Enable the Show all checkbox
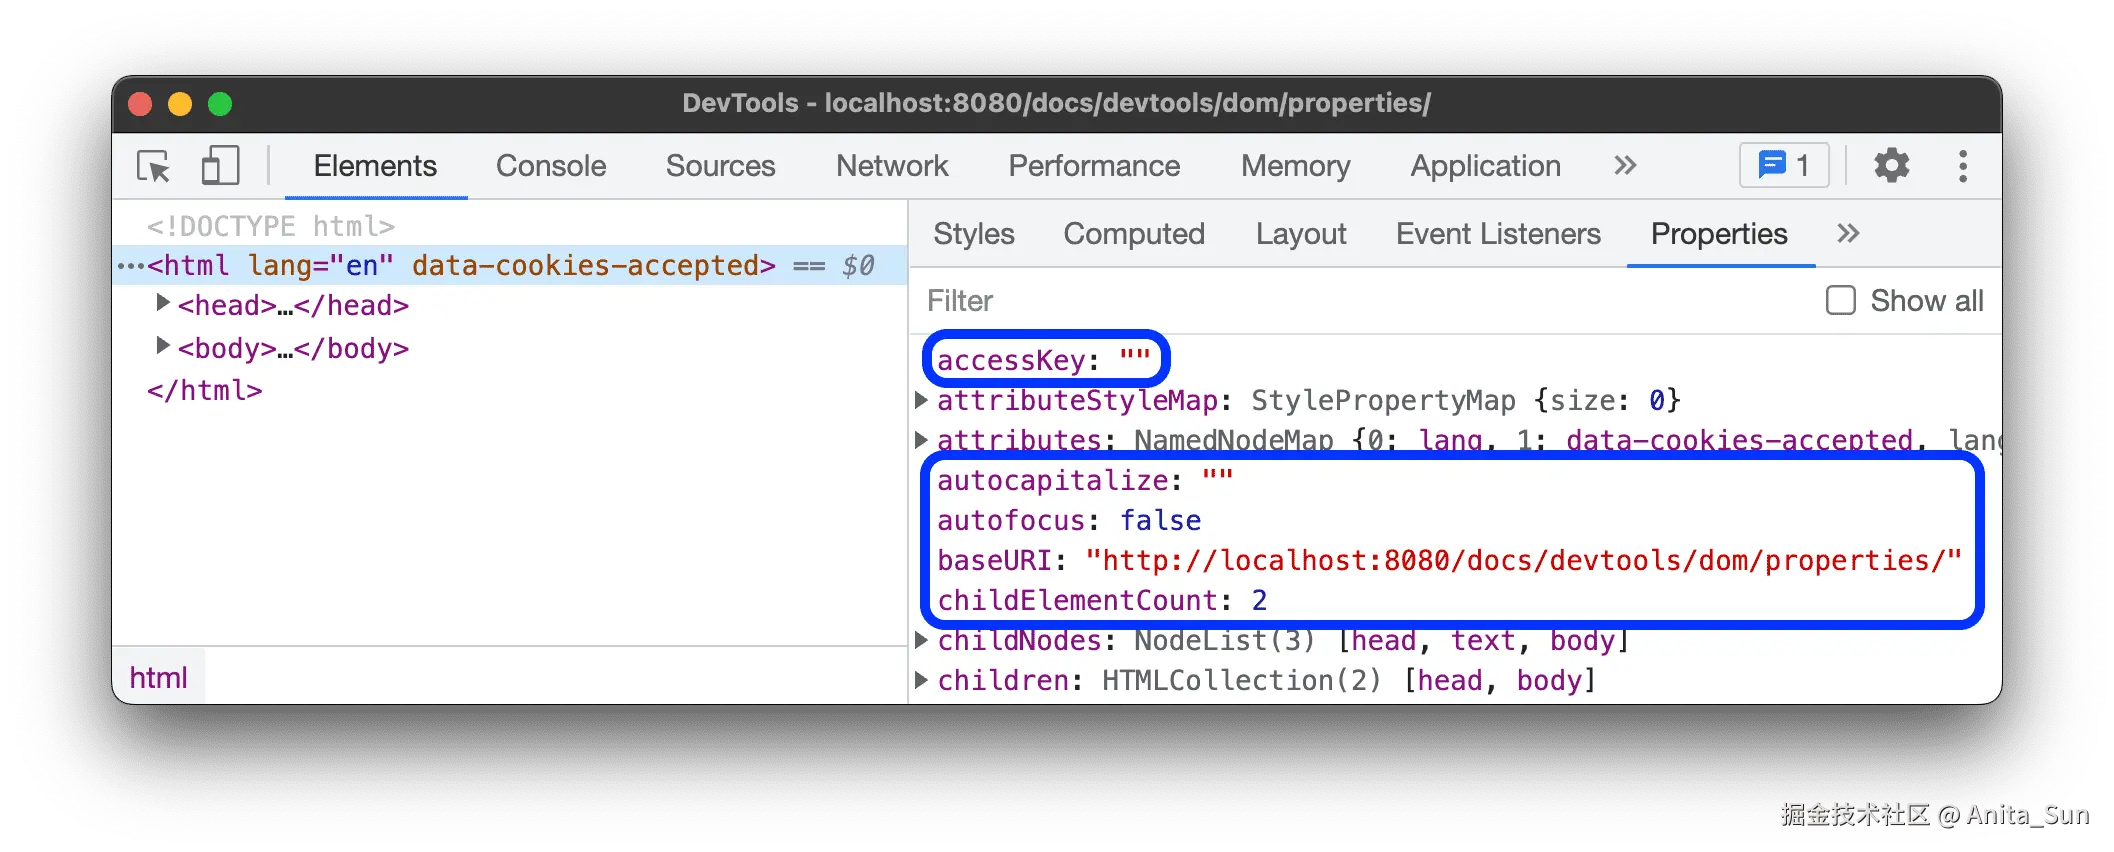The height and width of the screenshot is (852, 2114). point(1840,301)
